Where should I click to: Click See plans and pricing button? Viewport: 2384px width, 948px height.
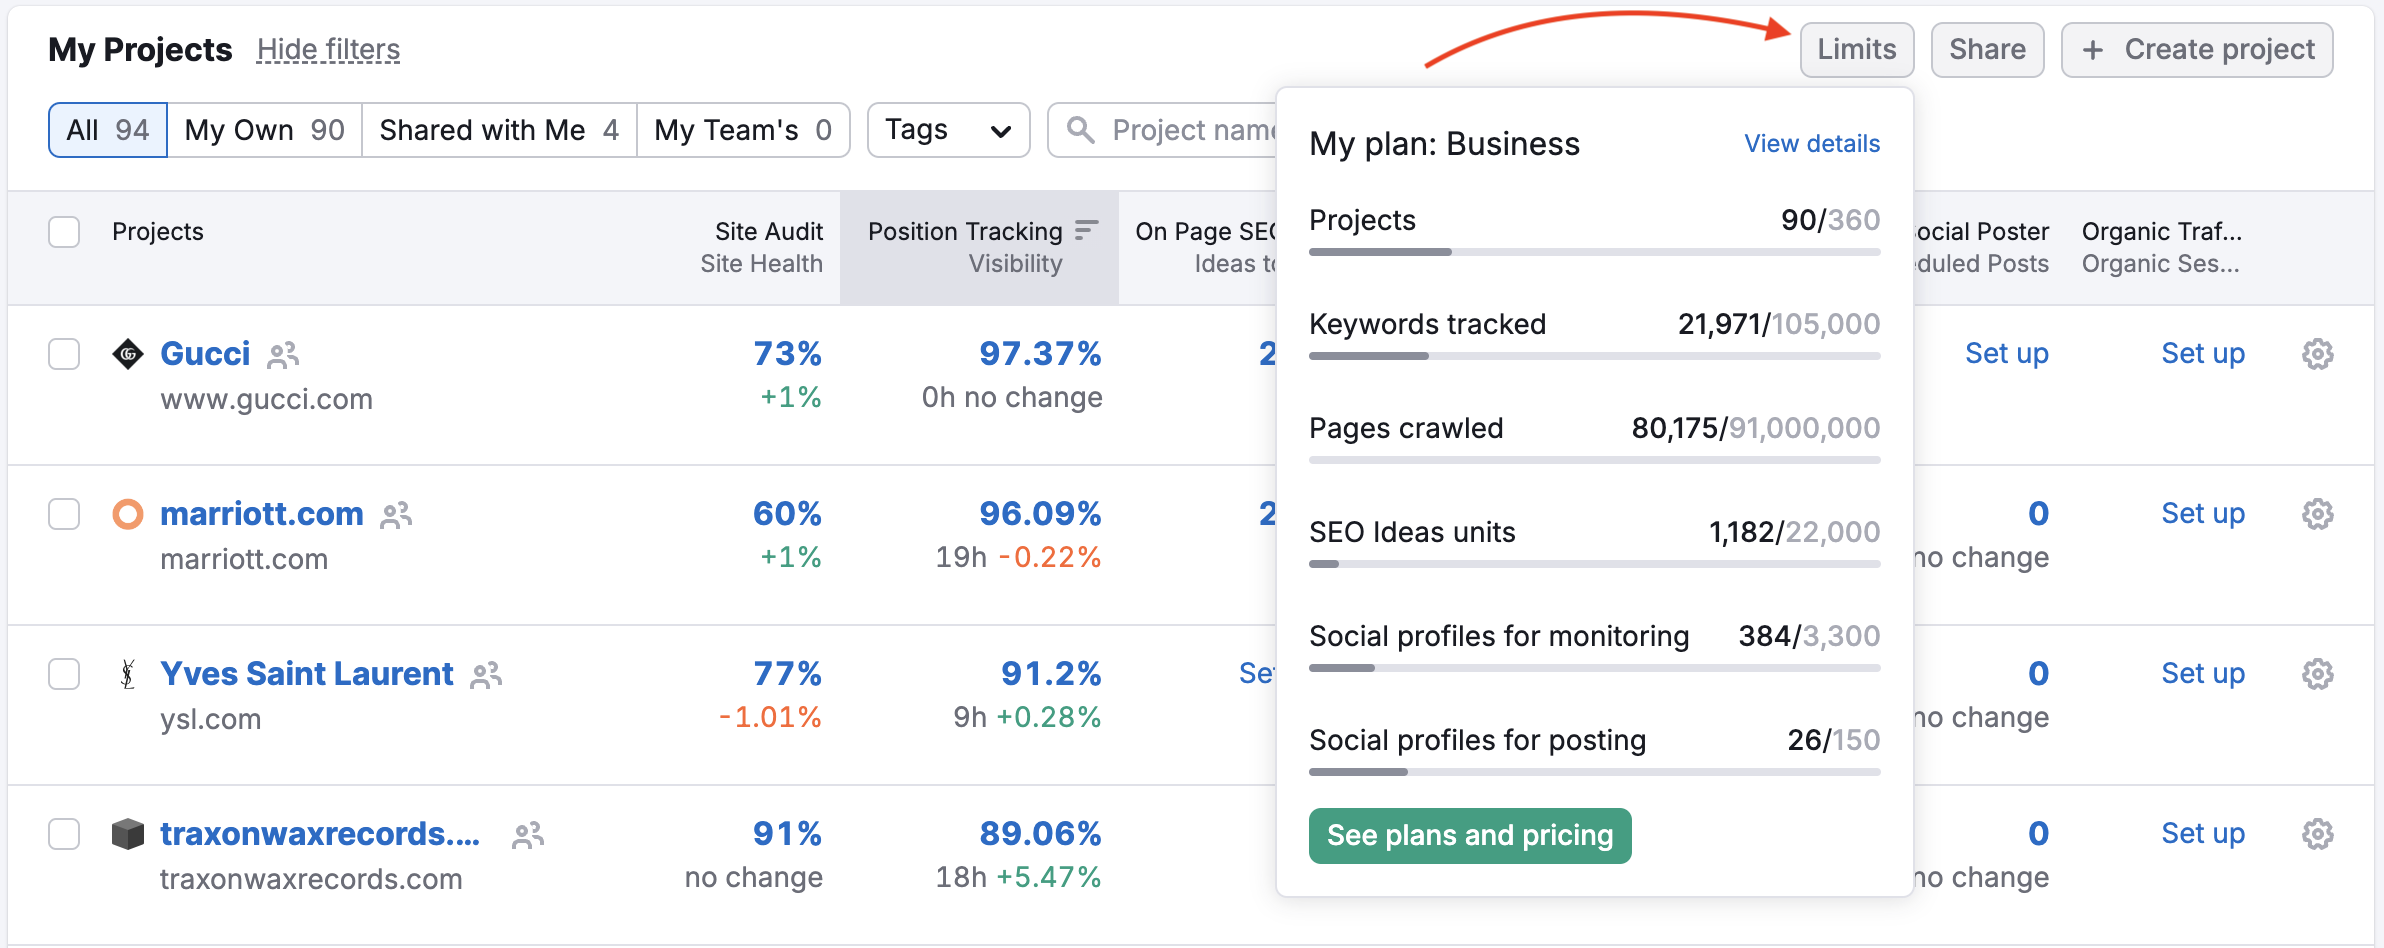1470,836
